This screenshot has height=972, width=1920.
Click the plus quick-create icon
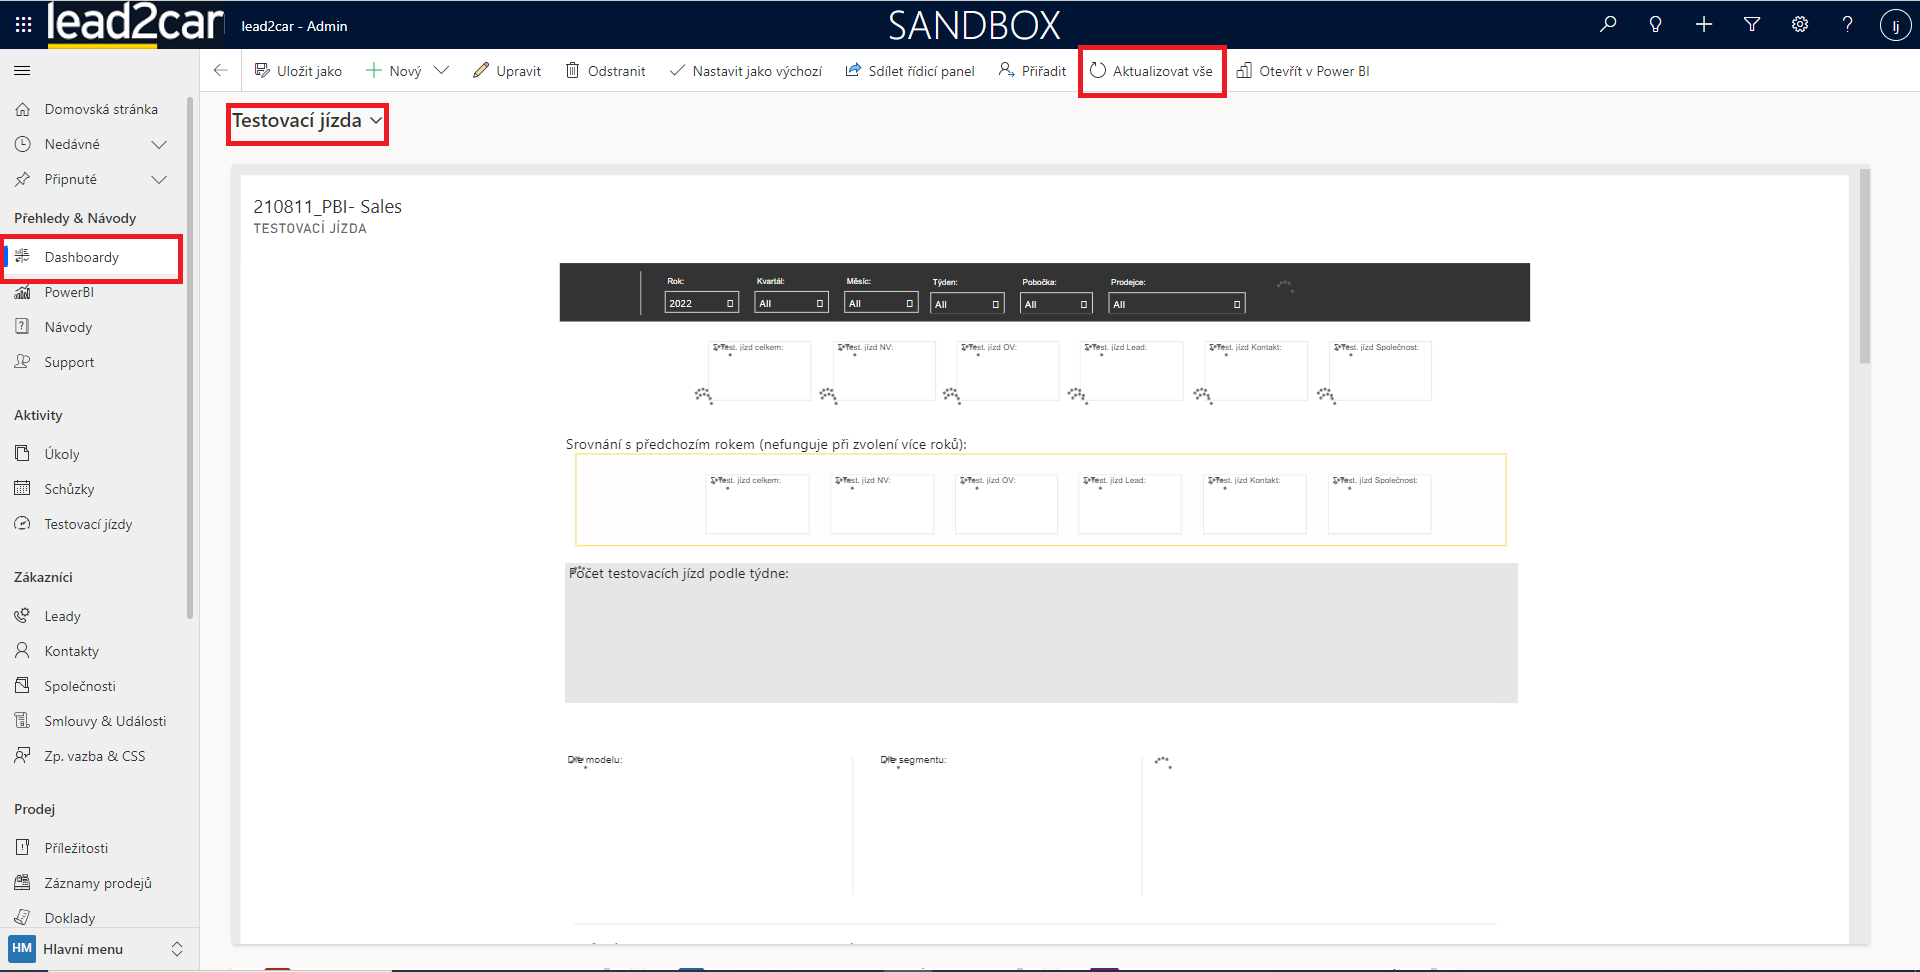1704,25
